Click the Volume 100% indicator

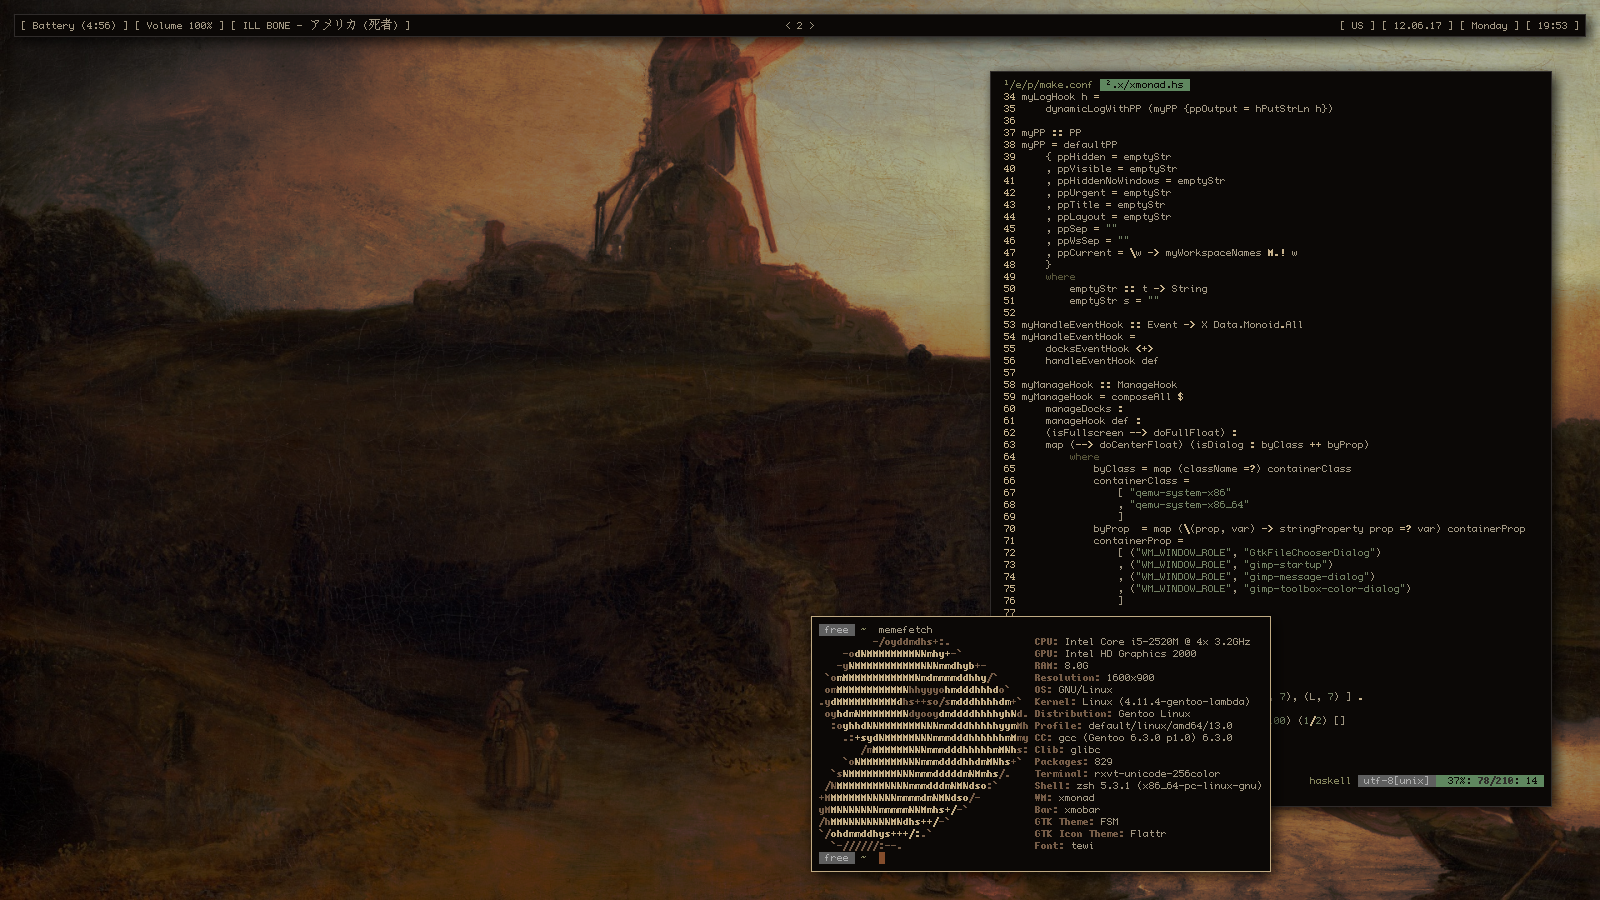179,26
